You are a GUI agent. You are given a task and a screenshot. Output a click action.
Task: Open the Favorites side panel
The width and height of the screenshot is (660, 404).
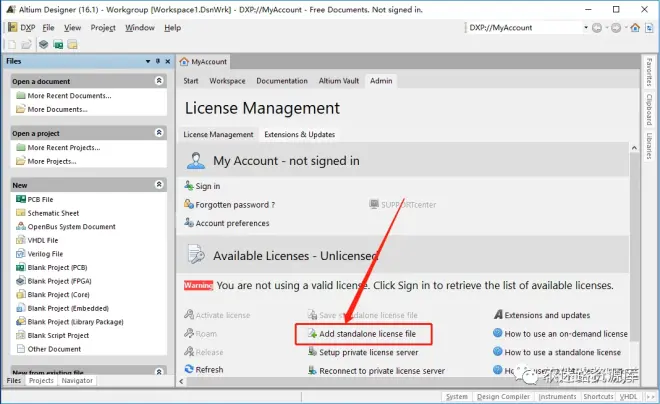click(x=649, y=72)
